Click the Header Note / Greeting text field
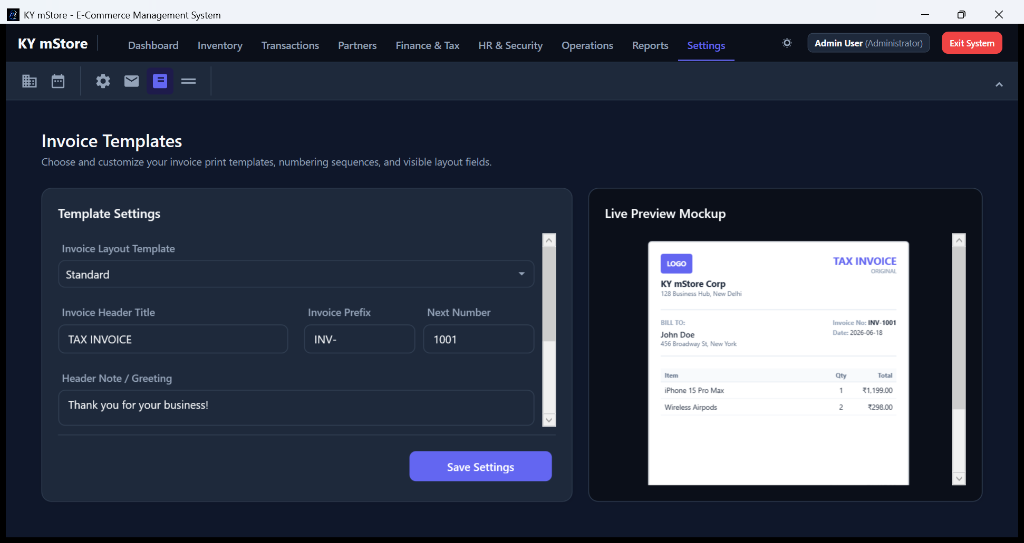 coord(296,408)
